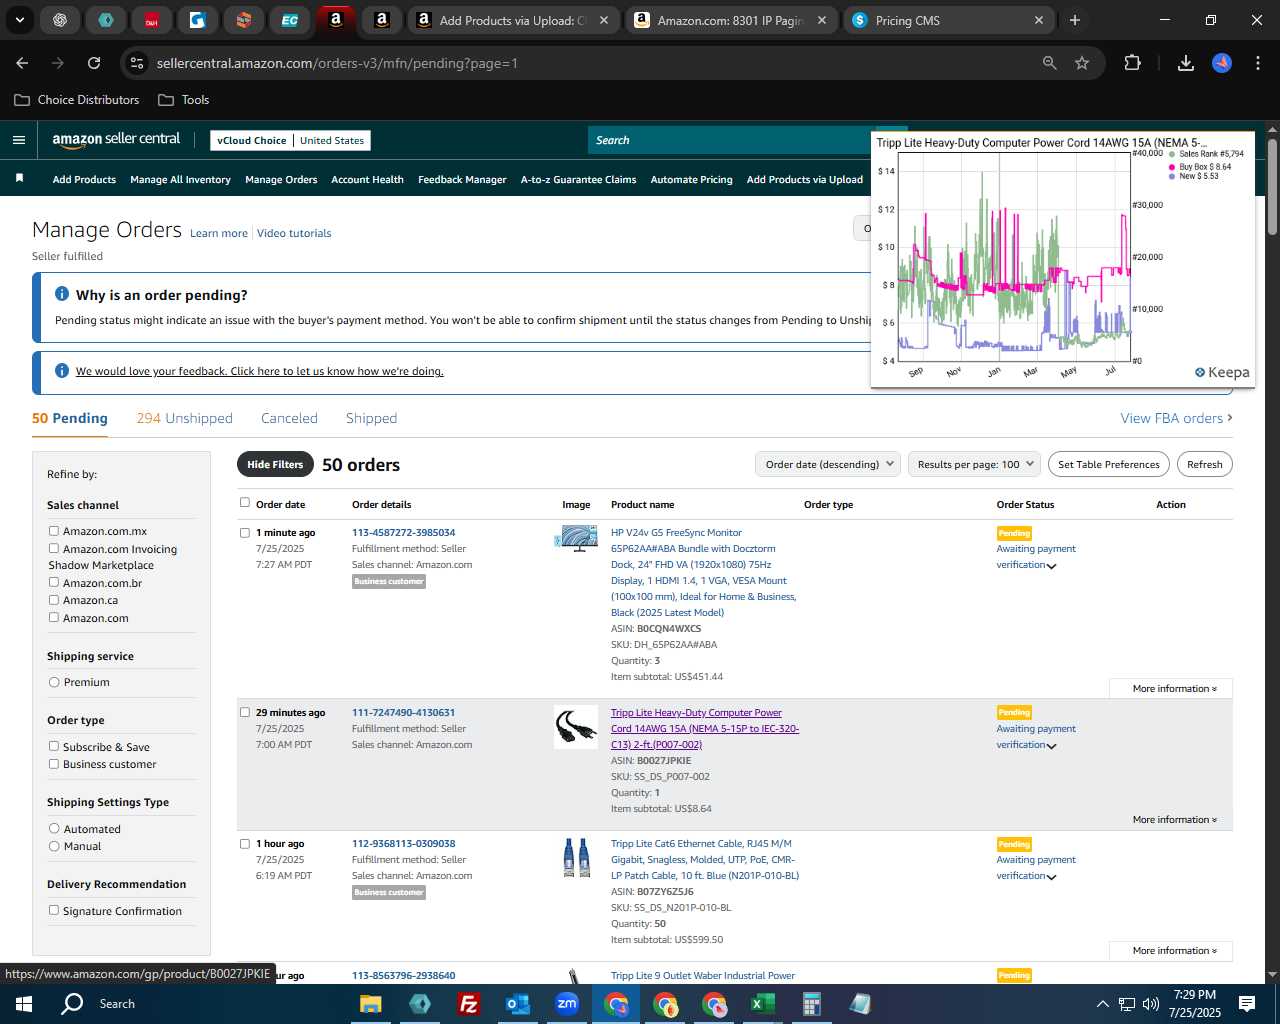Check the Signature Confirmation filter
The height and width of the screenshot is (1024, 1280).
tap(54, 910)
